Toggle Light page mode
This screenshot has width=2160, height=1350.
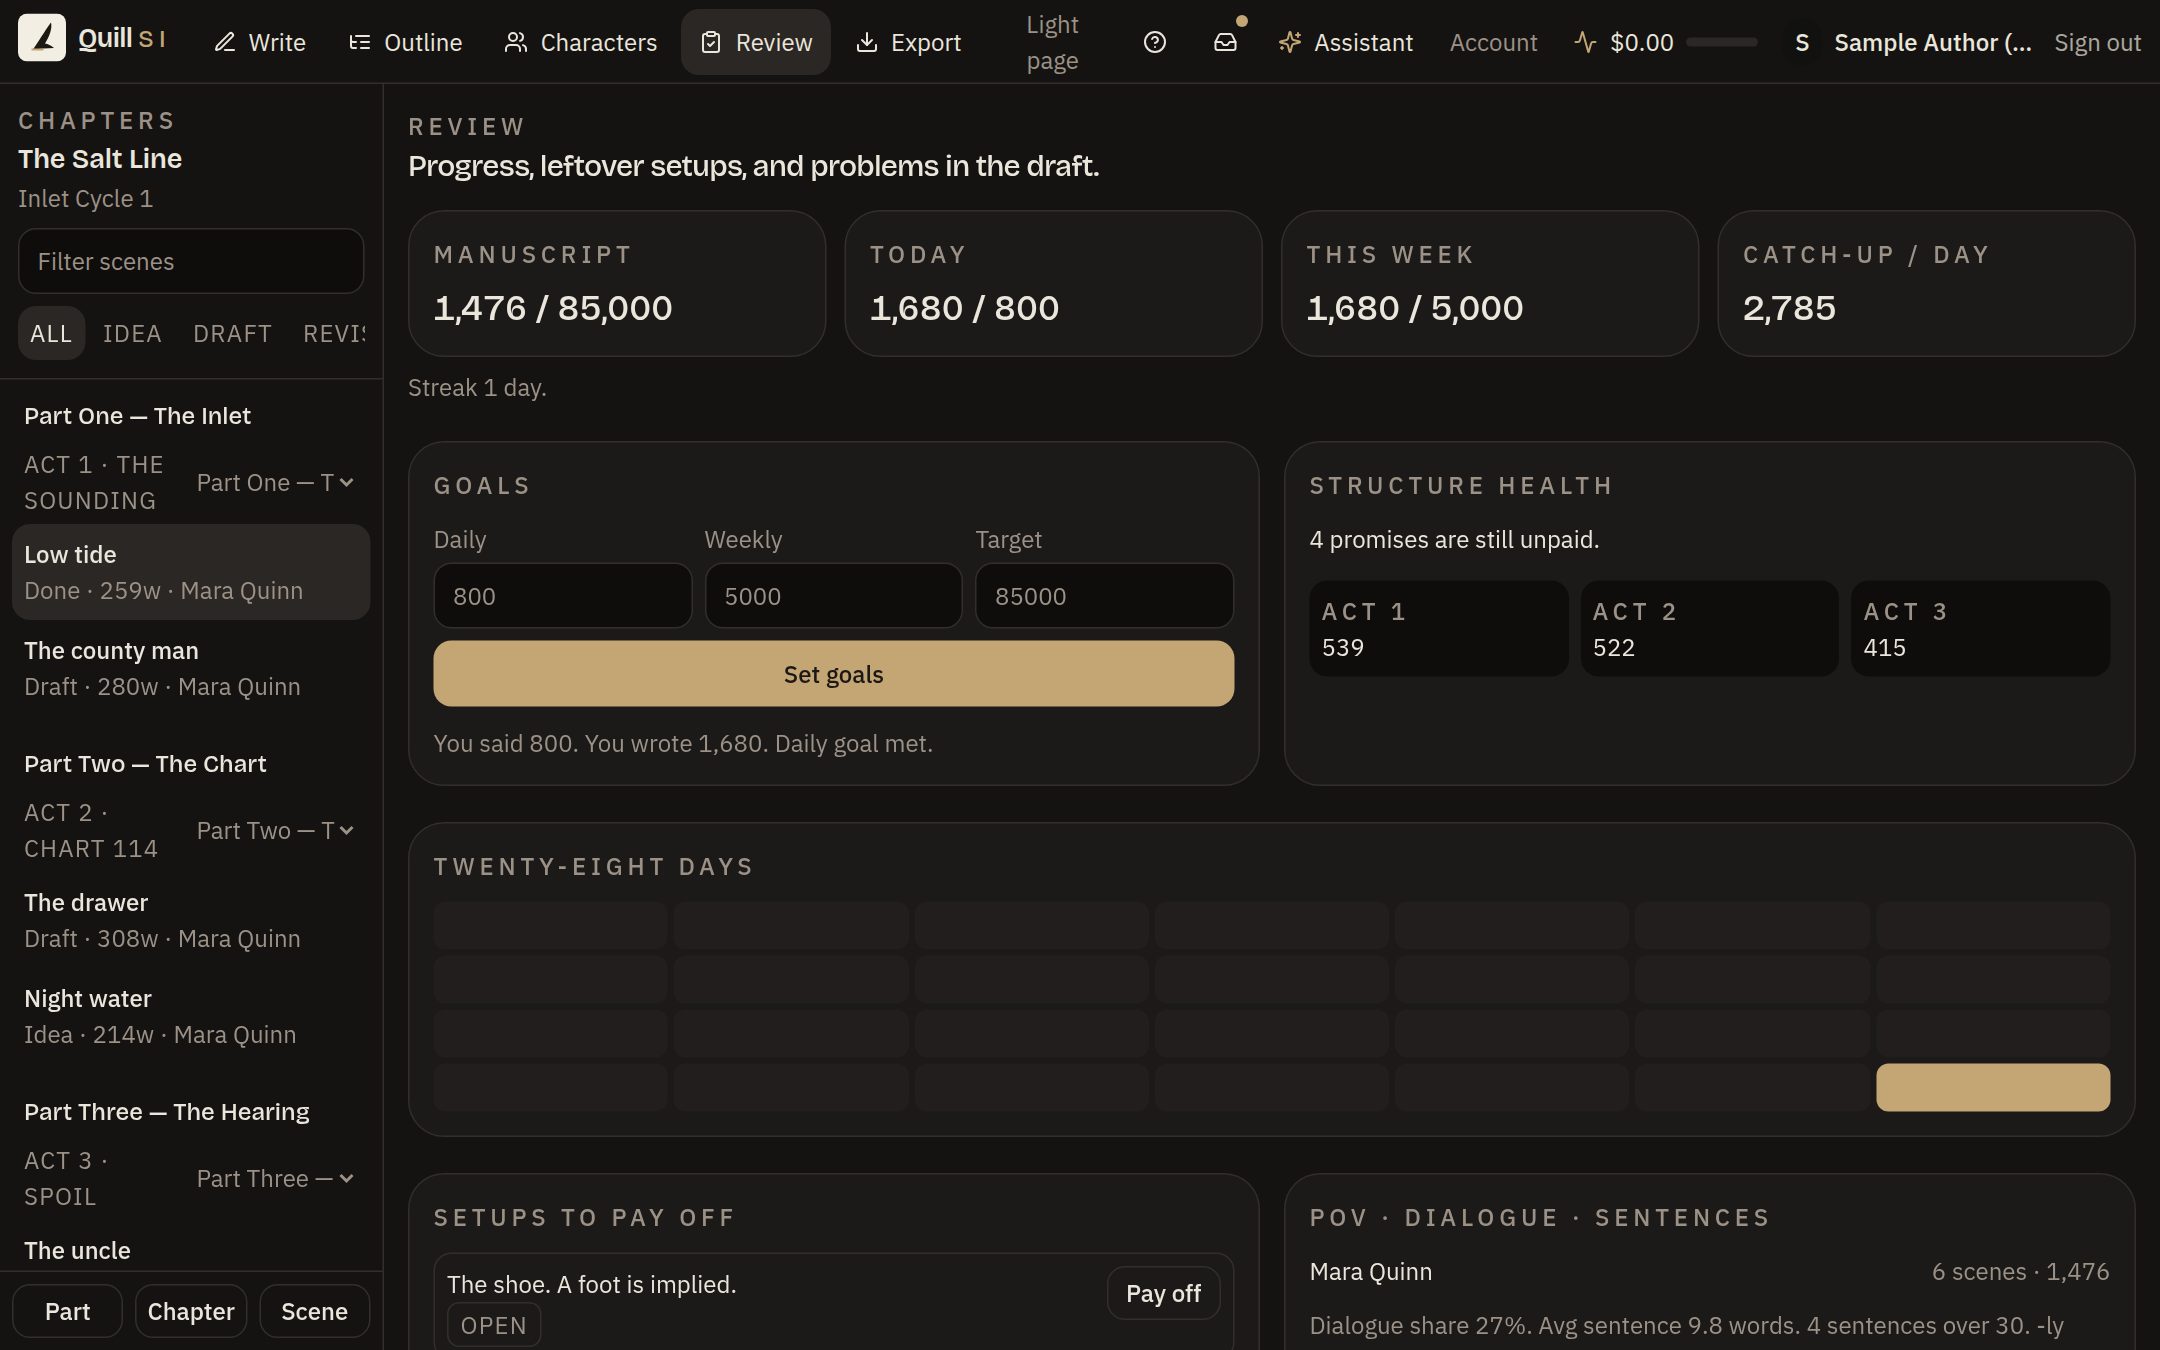1052,42
